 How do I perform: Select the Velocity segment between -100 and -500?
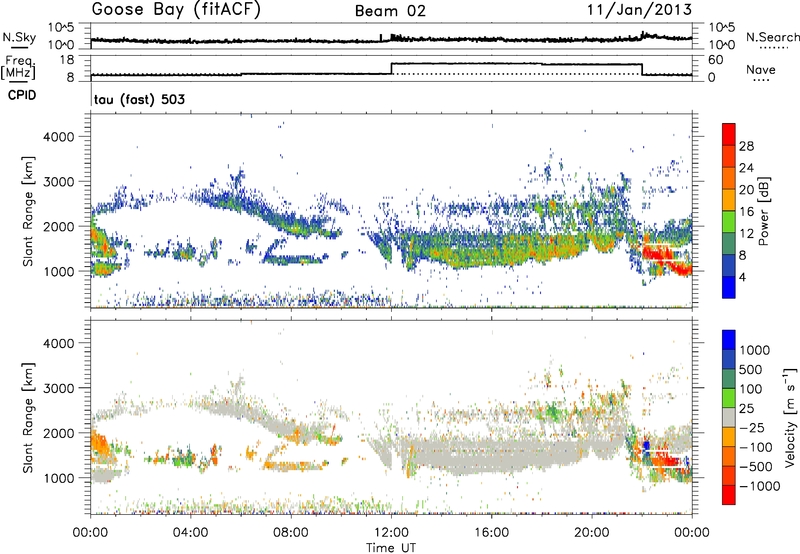coord(729,456)
